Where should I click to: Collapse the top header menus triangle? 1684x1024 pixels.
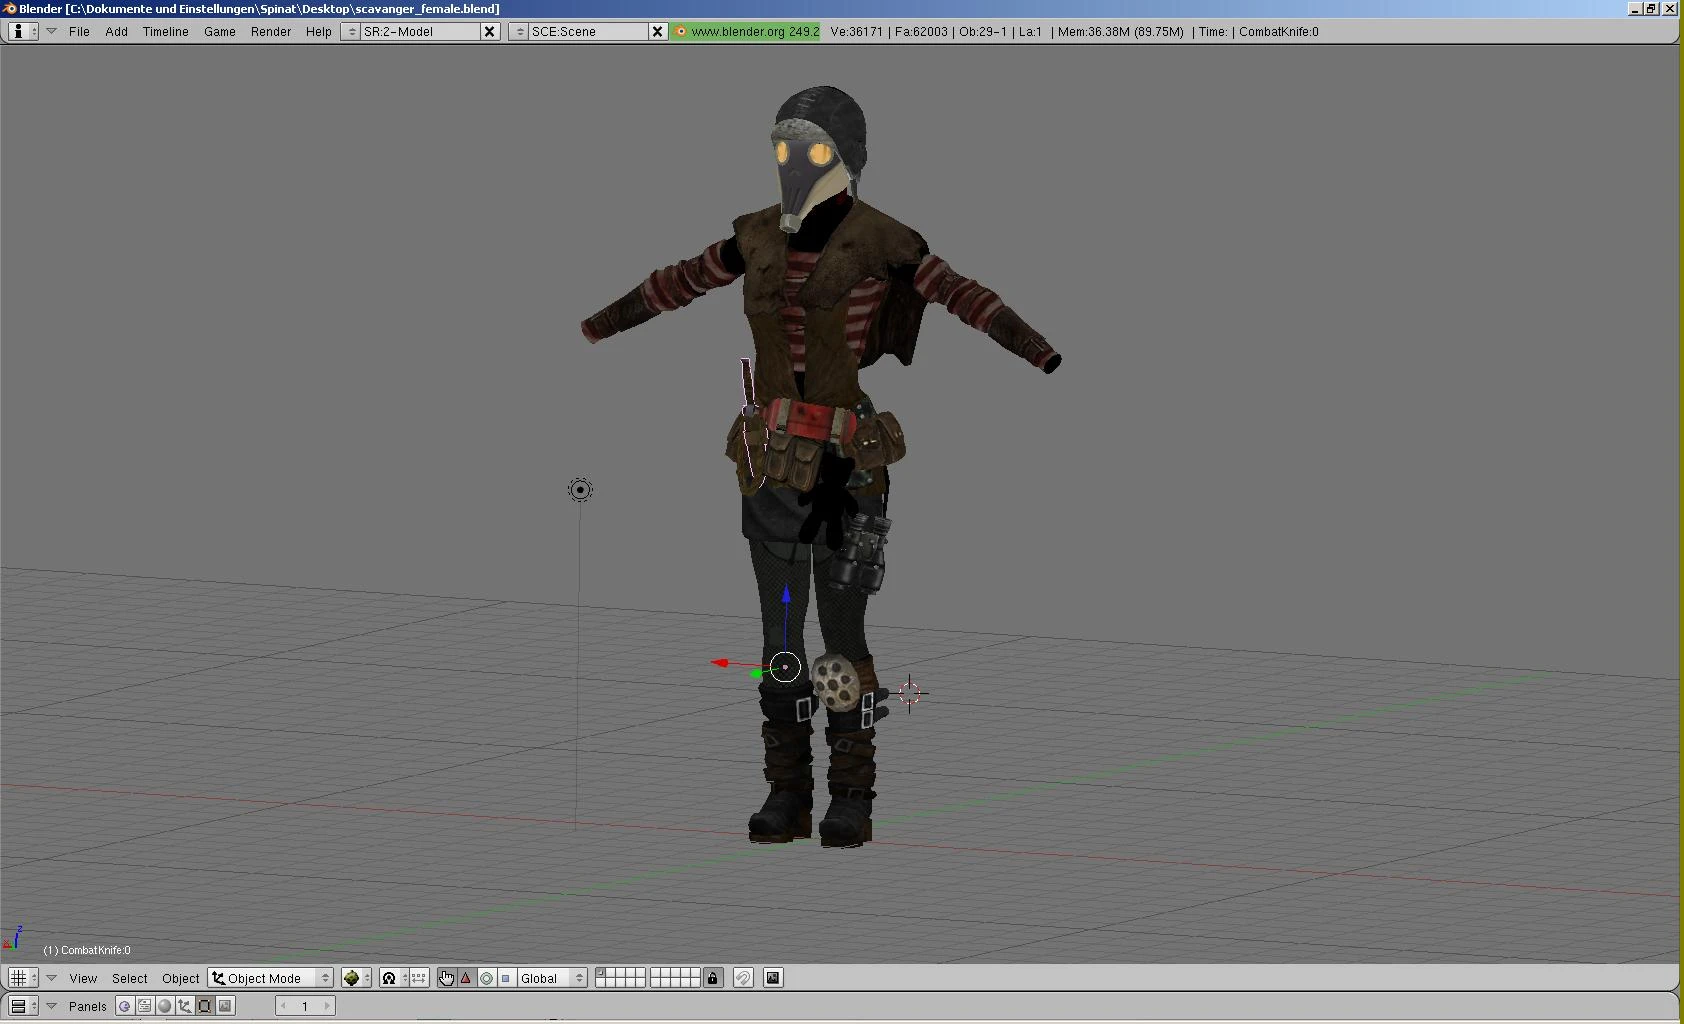point(51,31)
